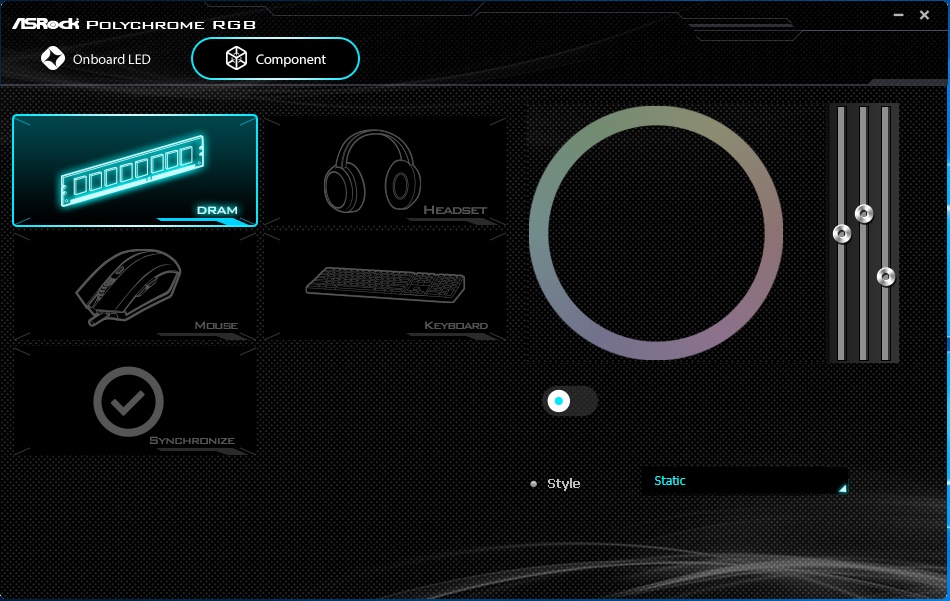Open the Style dropdown showing Static
The width and height of the screenshot is (950, 601).
click(745, 481)
